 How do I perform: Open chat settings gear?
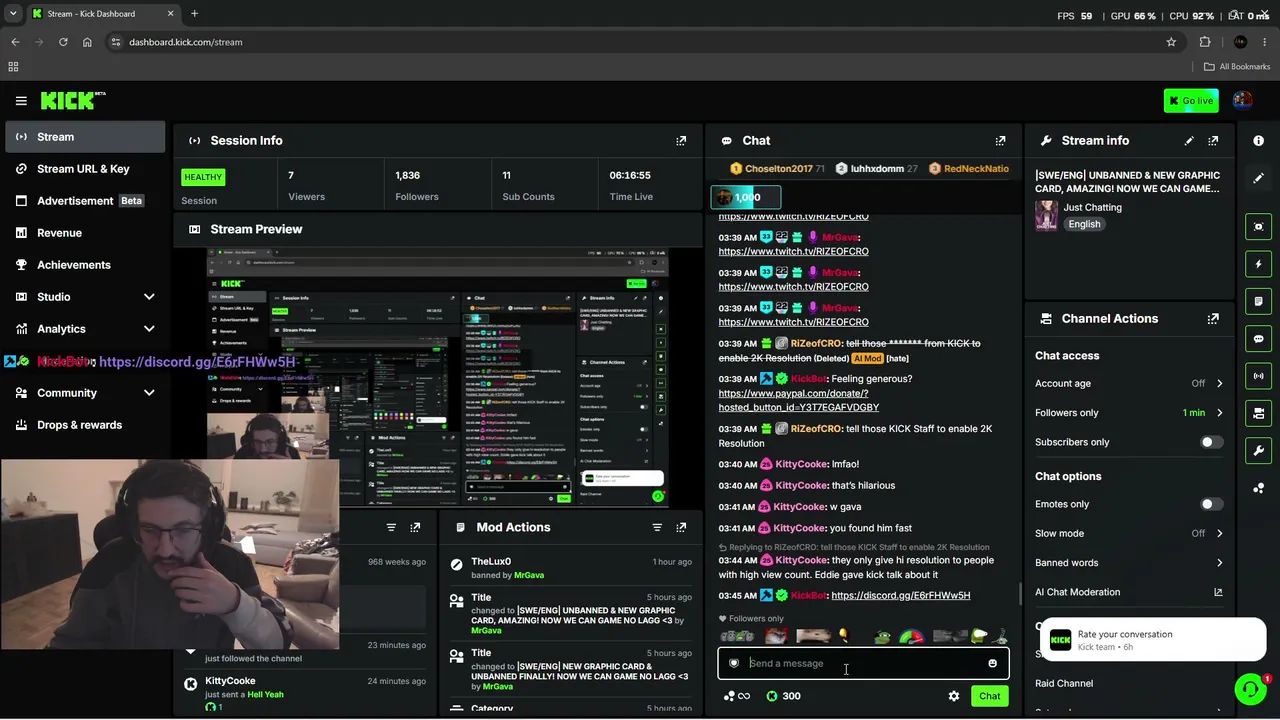[x=954, y=696]
